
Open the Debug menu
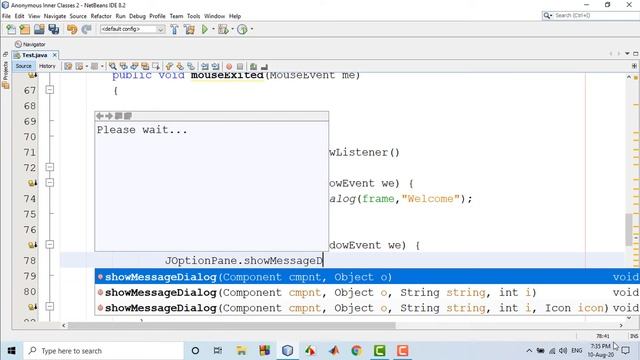click(137, 16)
